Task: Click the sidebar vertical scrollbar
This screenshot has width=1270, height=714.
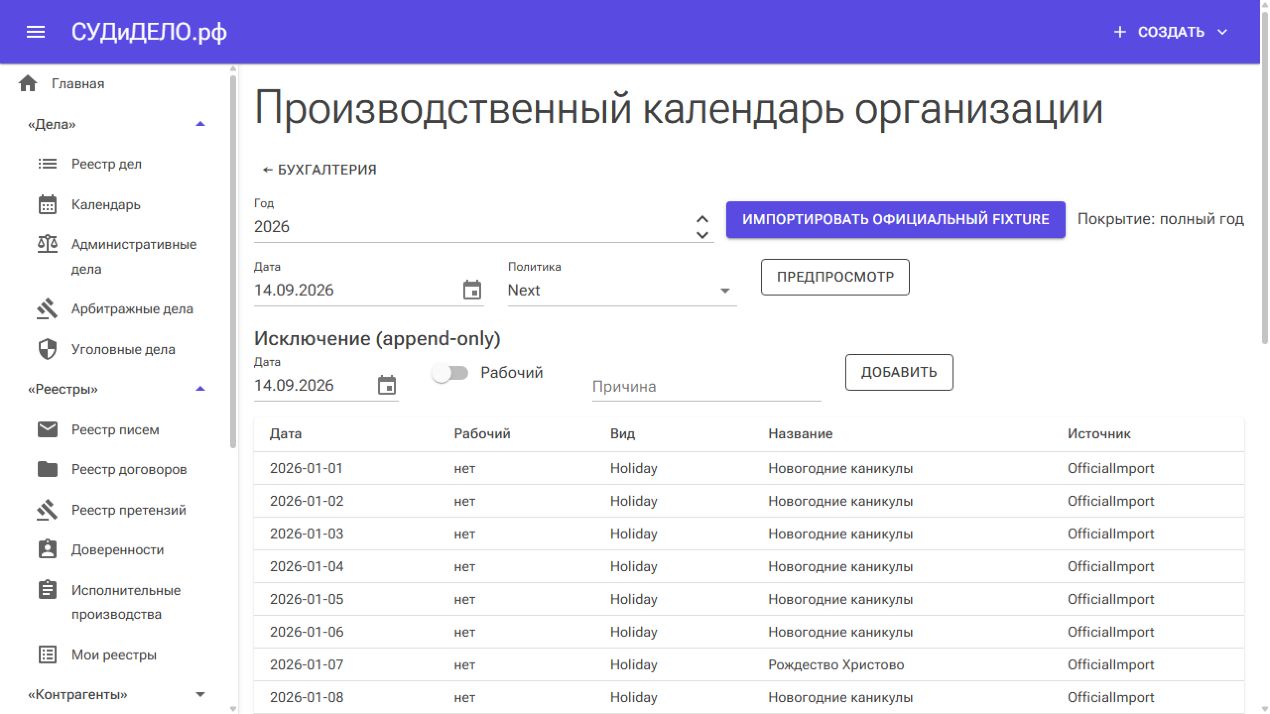Action: (234, 262)
